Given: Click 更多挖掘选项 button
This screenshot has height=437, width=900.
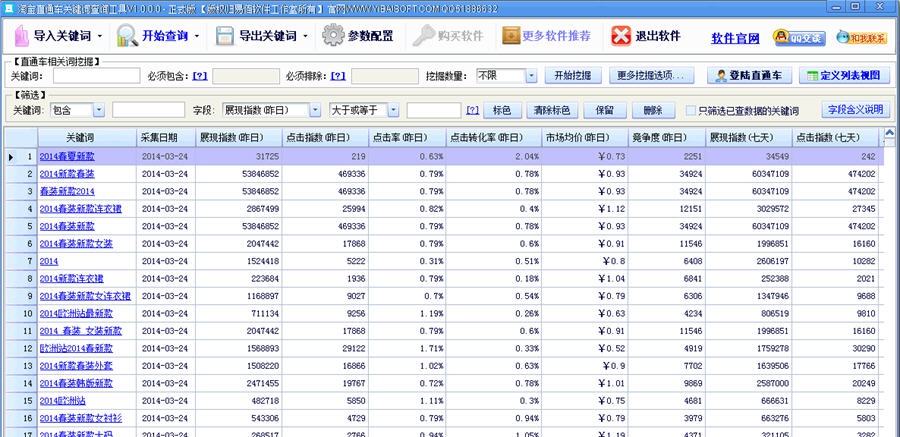Looking at the screenshot, I should [651, 76].
